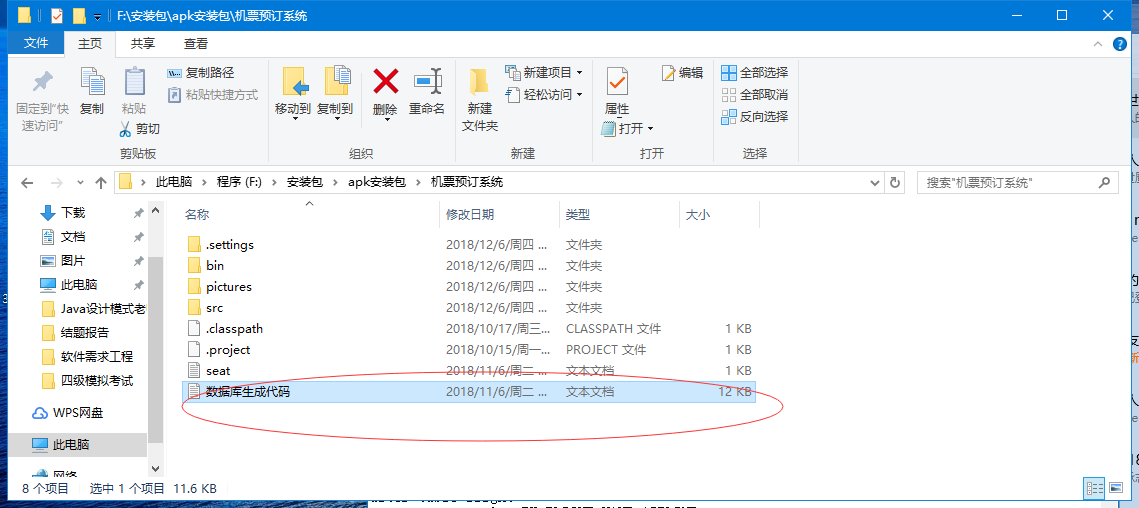1139x508 pixels.
Task: Select the .project file
Action: tap(469, 350)
